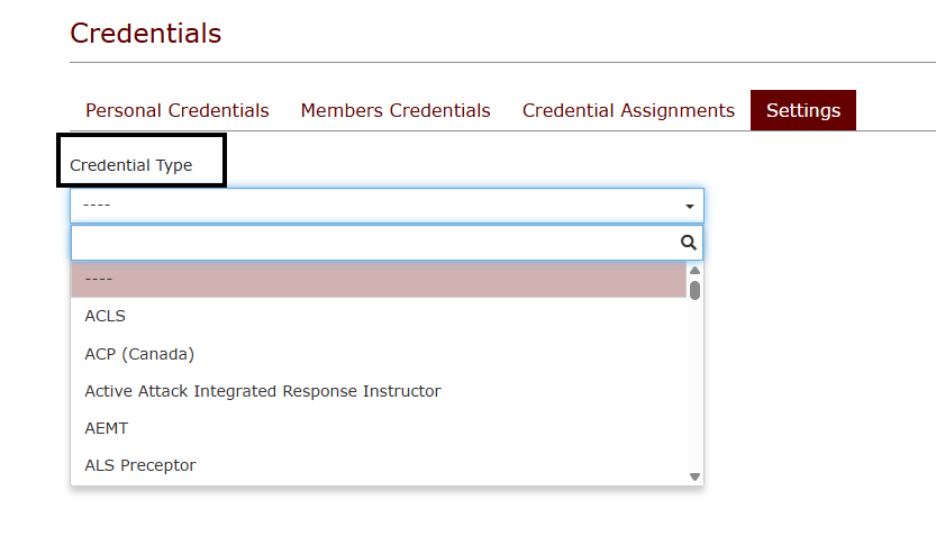Click the scrollbar down arrow
The width and height of the screenshot is (936, 552).
click(x=695, y=477)
